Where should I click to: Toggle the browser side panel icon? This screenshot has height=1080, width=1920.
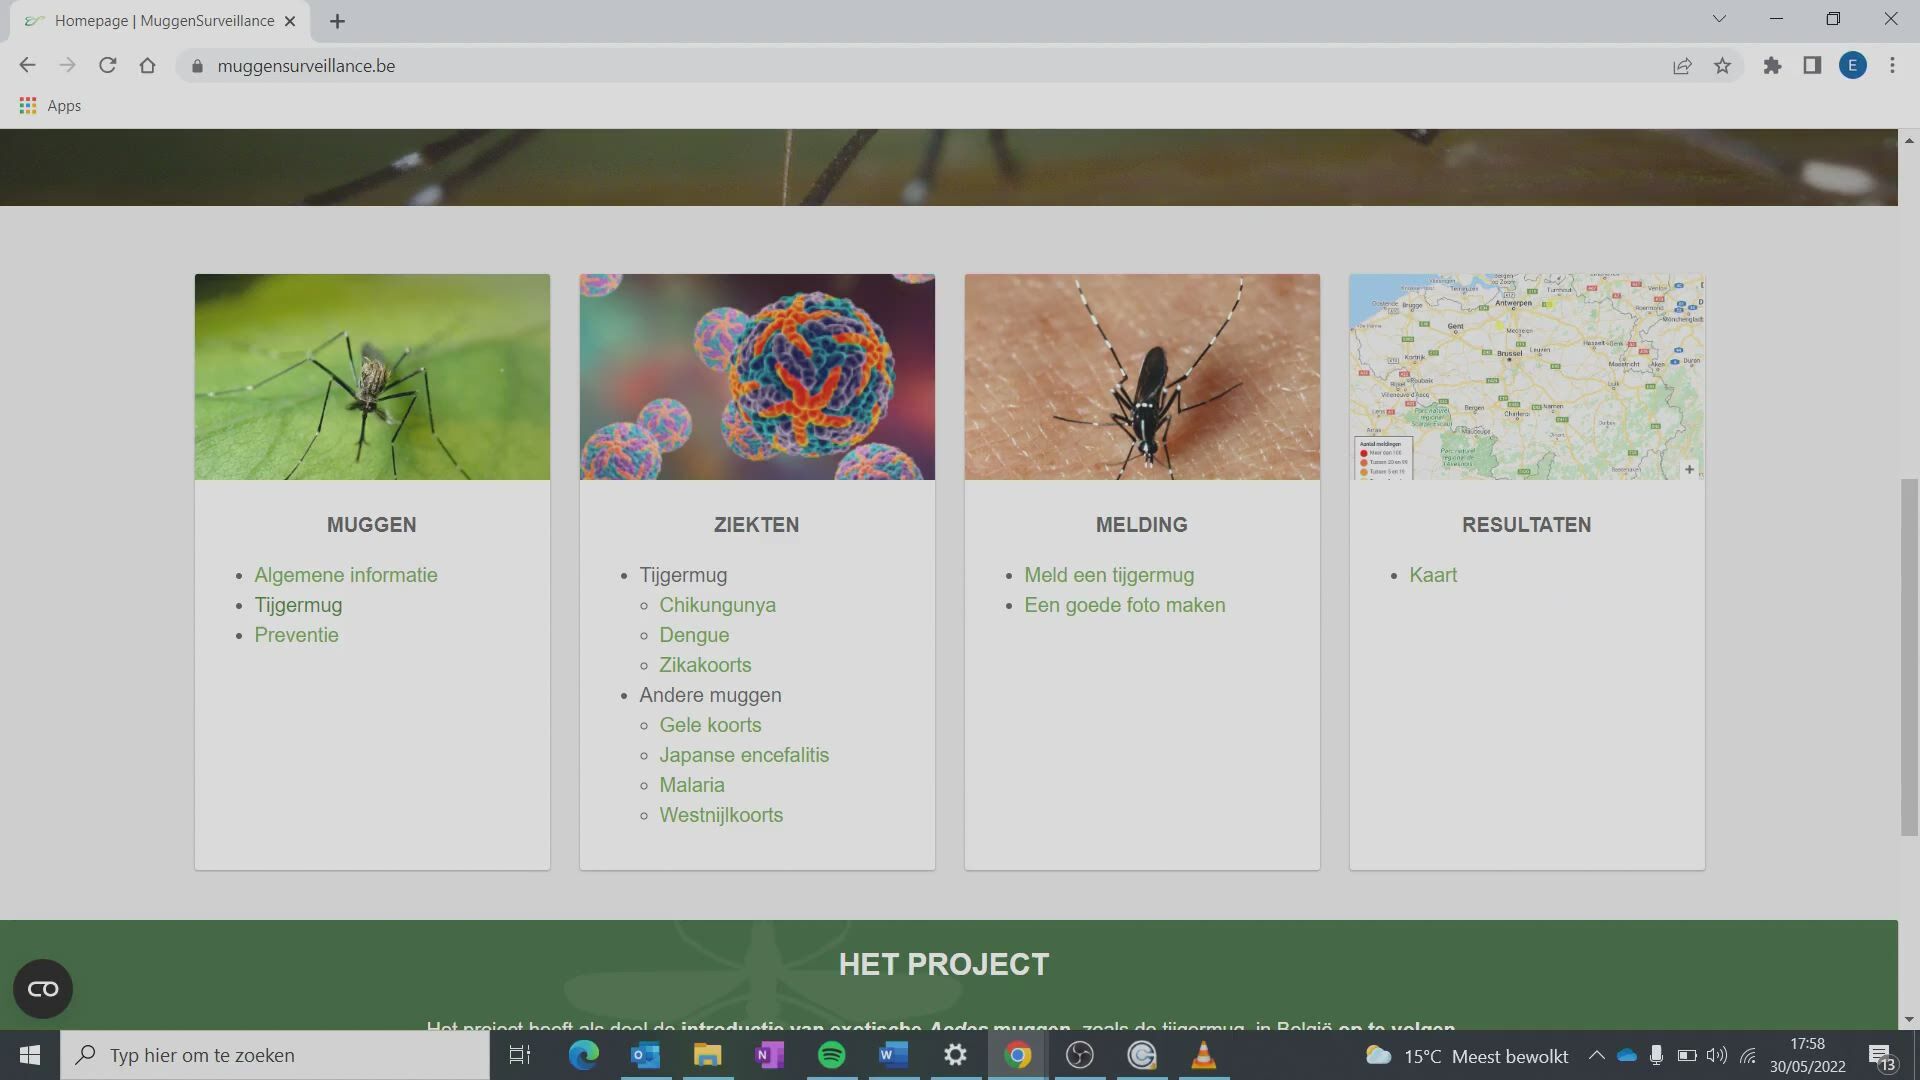click(1812, 66)
